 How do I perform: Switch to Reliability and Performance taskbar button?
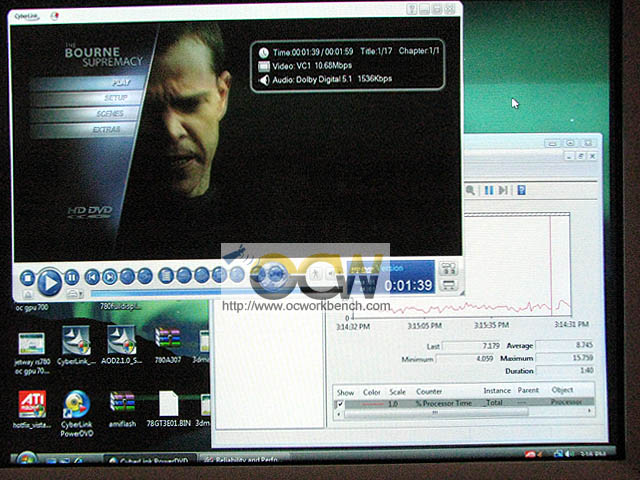point(242,460)
